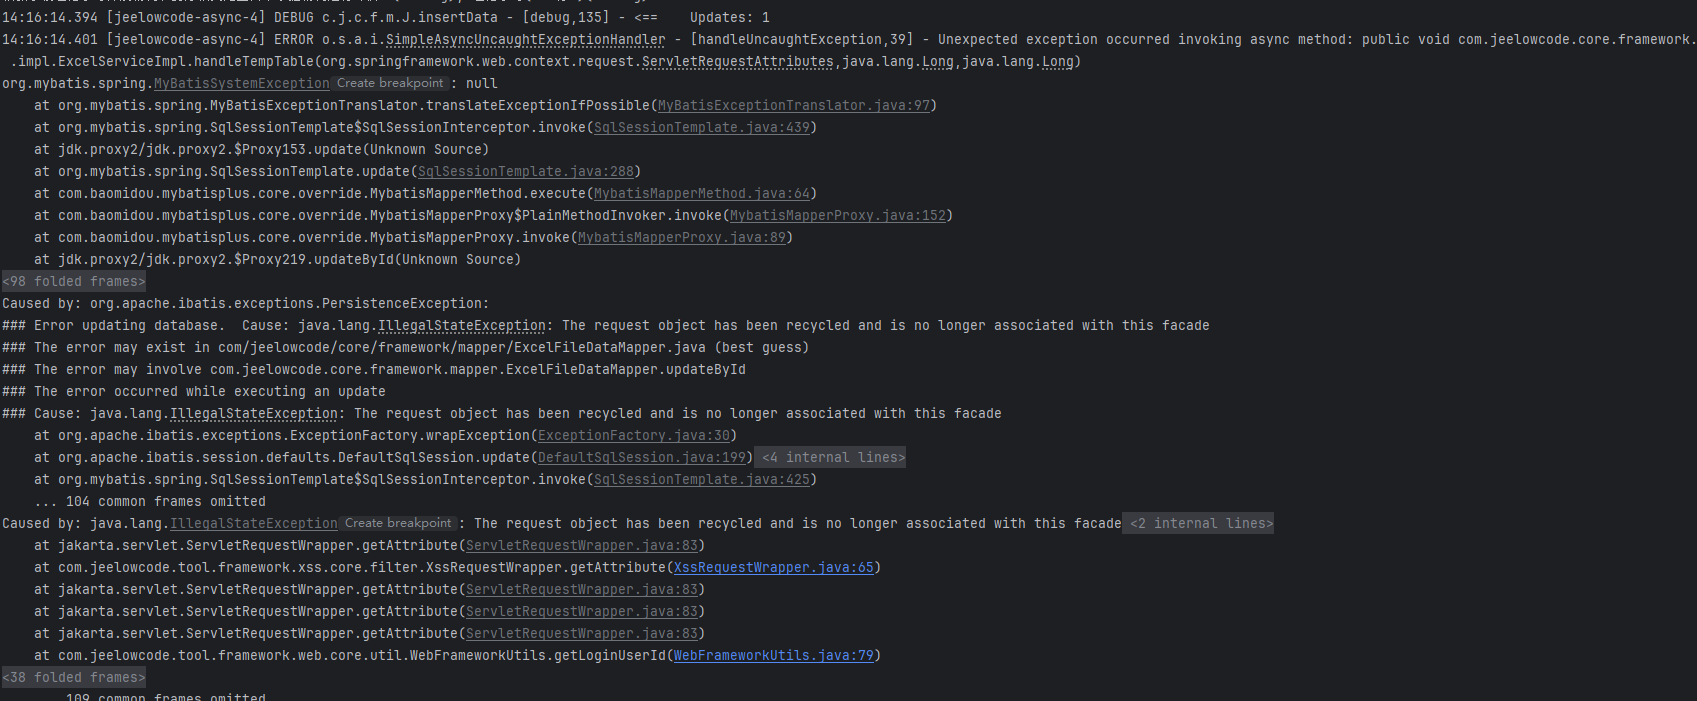Open DefaultSqlSession.java:199 link
The height and width of the screenshot is (701, 1697).
click(642, 458)
